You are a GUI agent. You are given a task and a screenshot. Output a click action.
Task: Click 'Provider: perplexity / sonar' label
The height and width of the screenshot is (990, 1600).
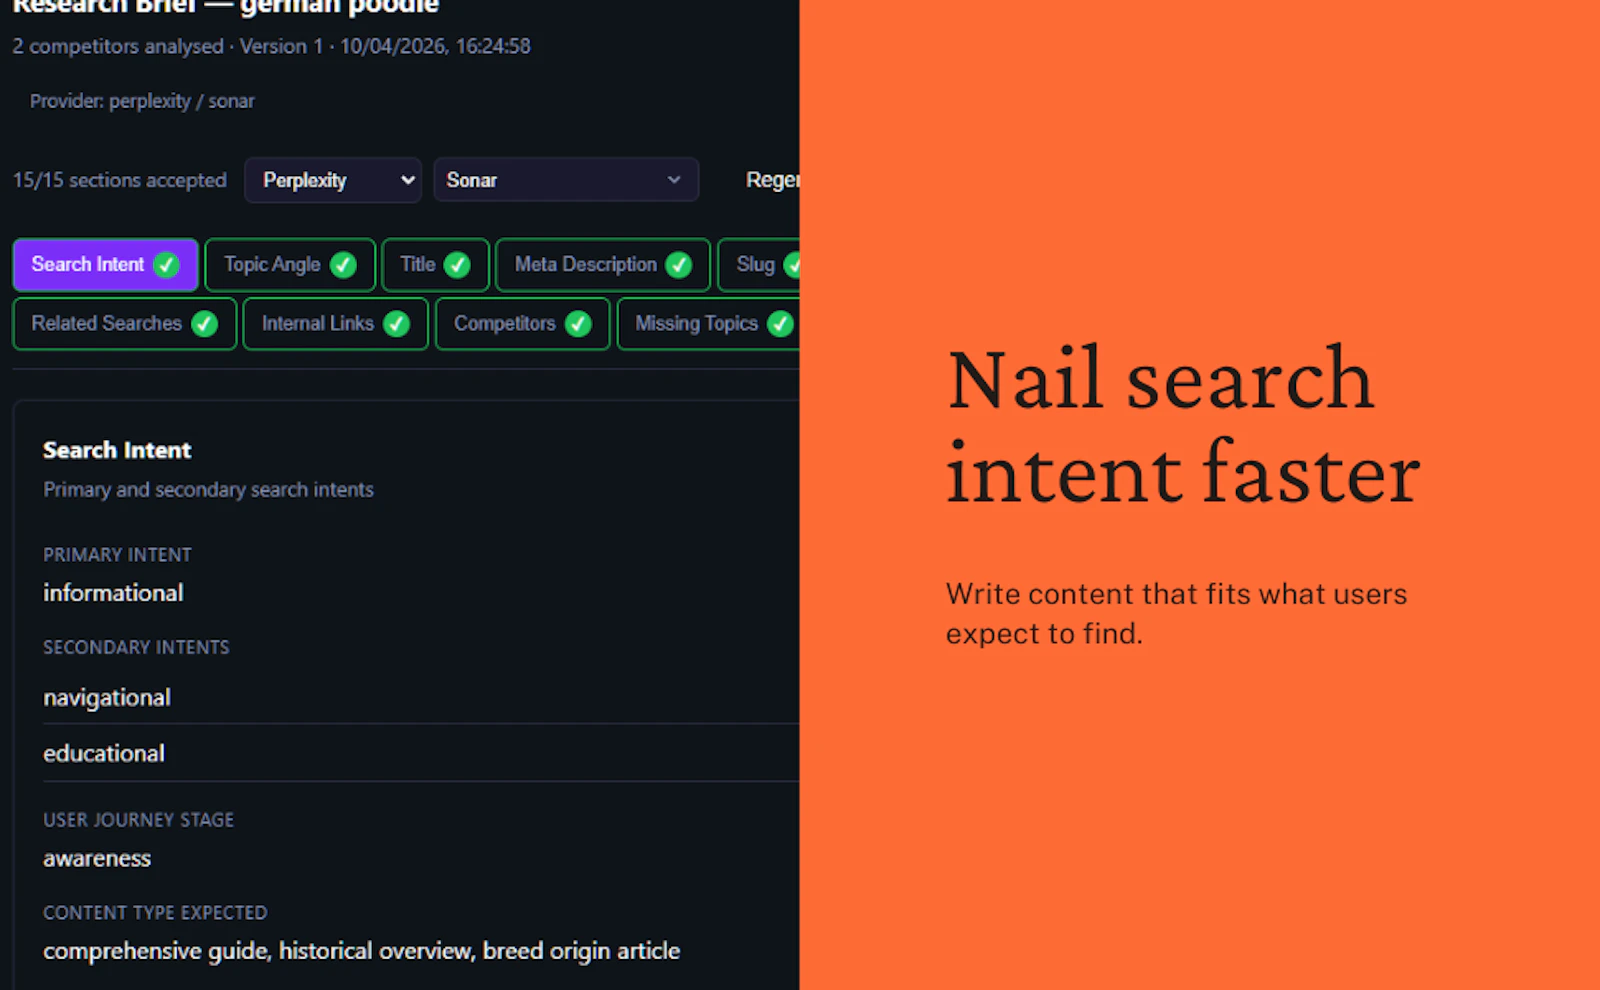[142, 101]
